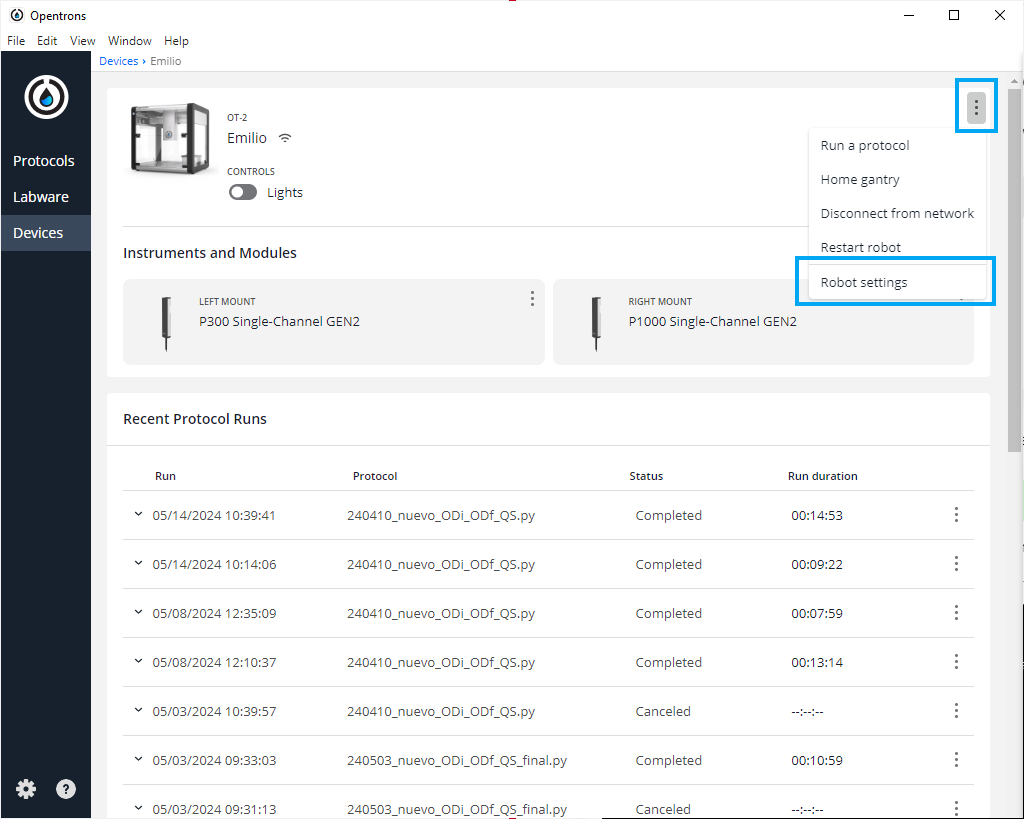1024x819 pixels.
Task: Open app settings gear icon
Action: point(26,789)
